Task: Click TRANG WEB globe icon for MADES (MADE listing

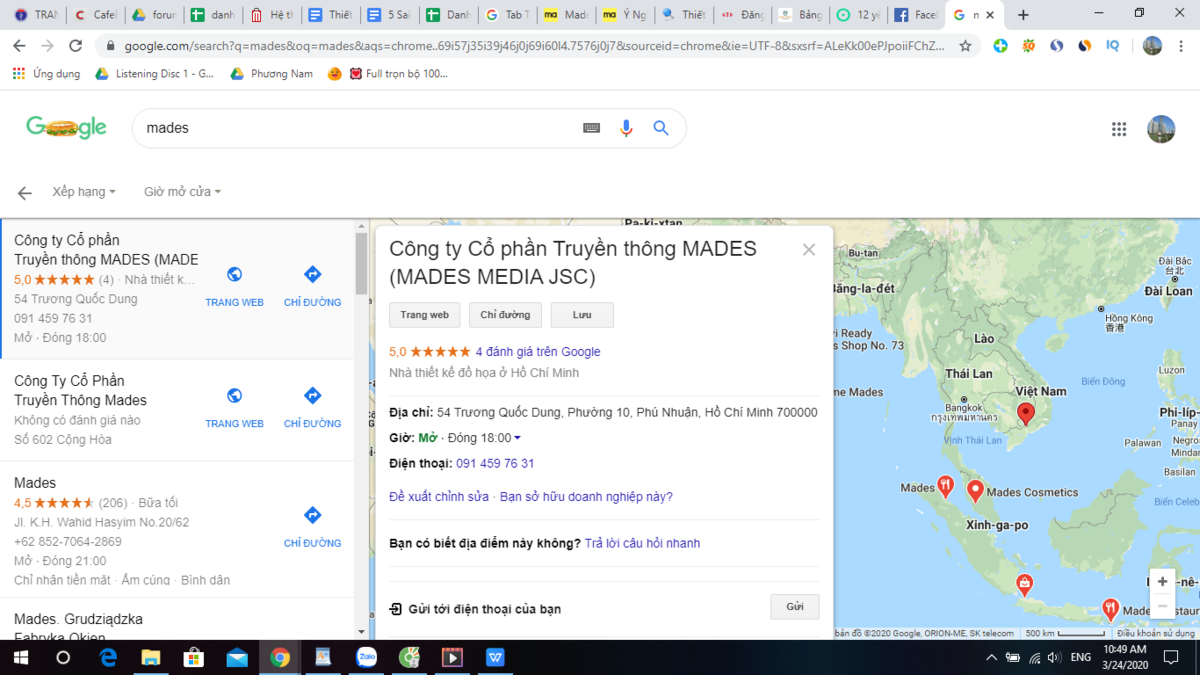Action: pyautogui.click(x=234, y=275)
